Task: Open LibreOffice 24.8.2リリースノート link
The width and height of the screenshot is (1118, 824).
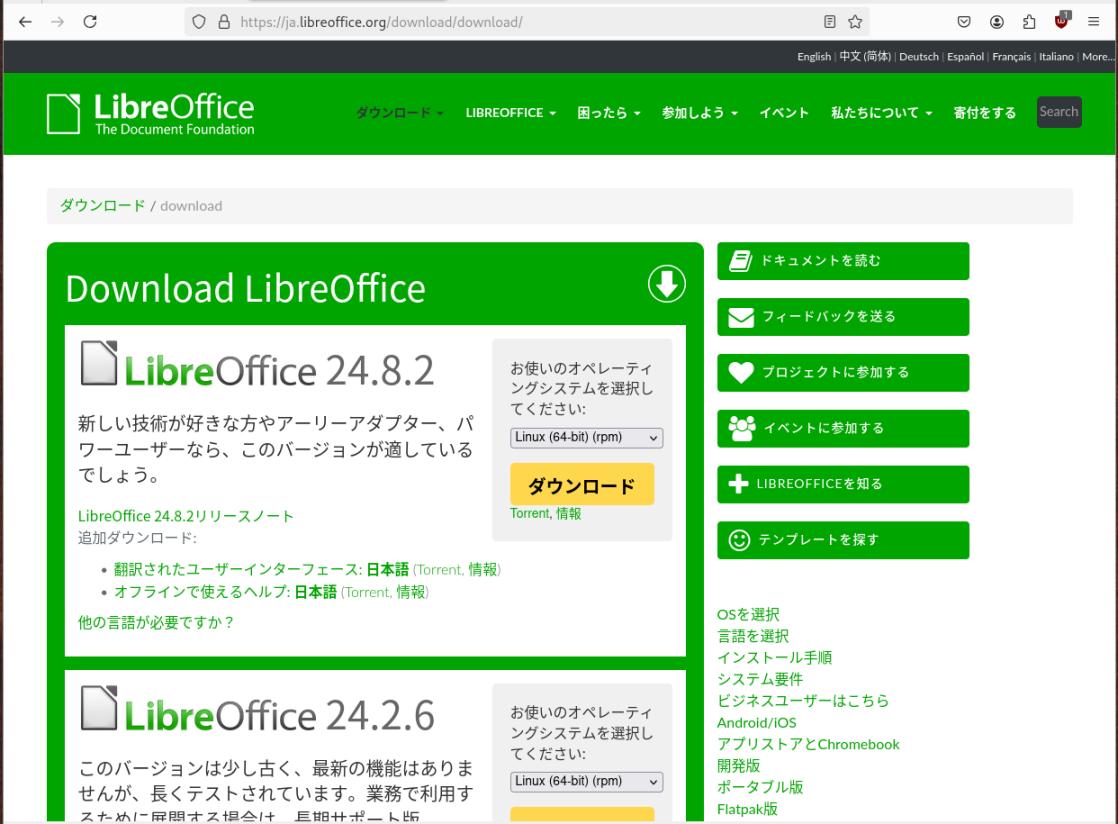Action: click(185, 516)
